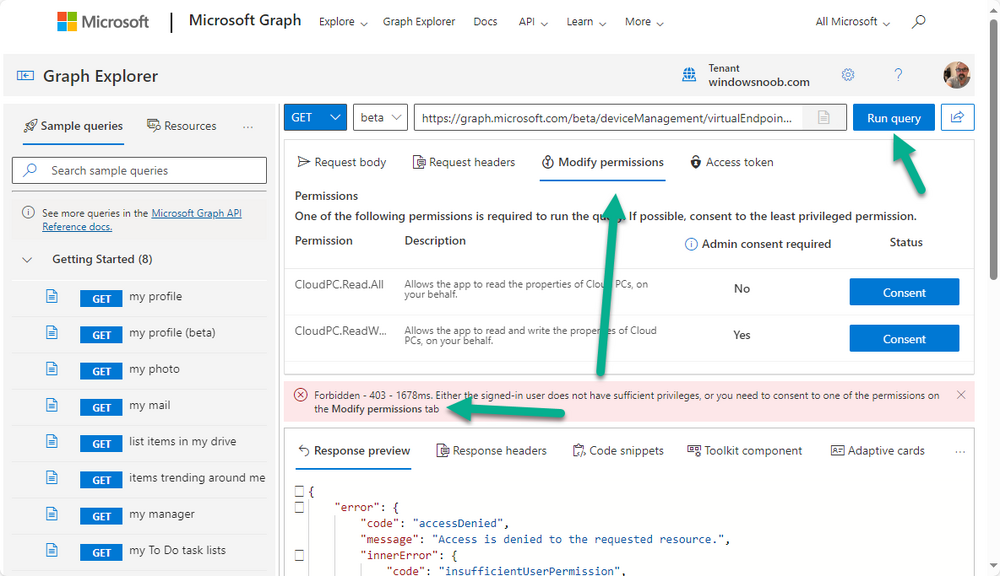Viewport: 1000px width, 576px height.
Task: Click the tenant globe icon
Action: [689, 75]
